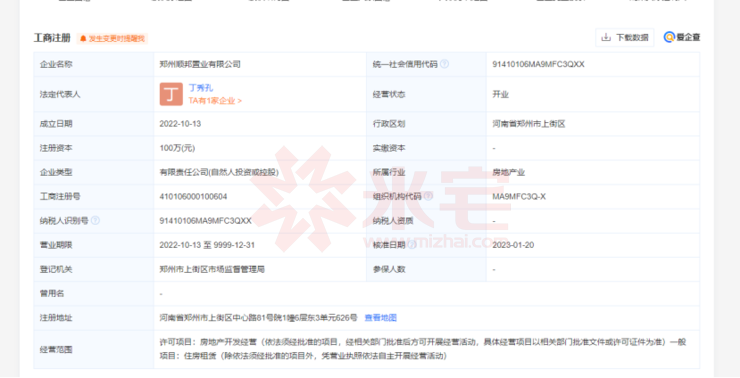Select company type 有限责任公司(自然人投资或控股)
740x378 pixels.
click(219, 172)
